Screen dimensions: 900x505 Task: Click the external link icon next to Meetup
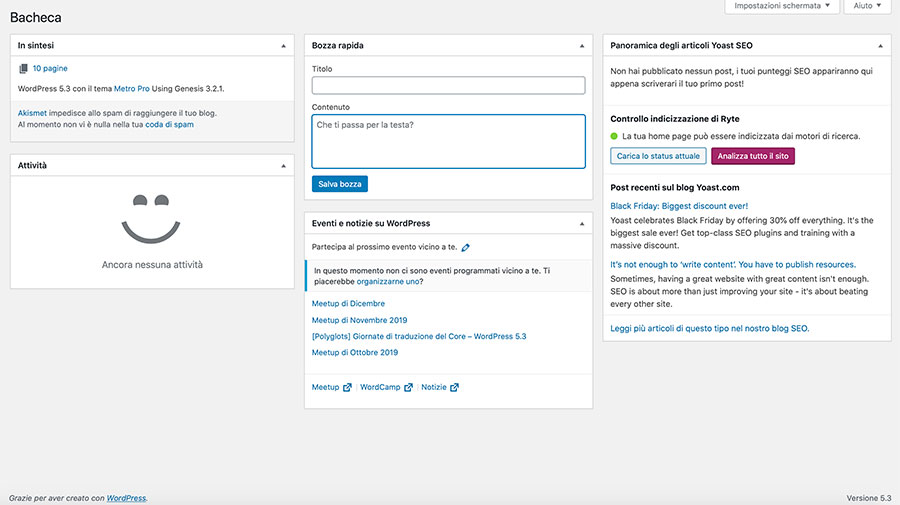tap(348, 387)
